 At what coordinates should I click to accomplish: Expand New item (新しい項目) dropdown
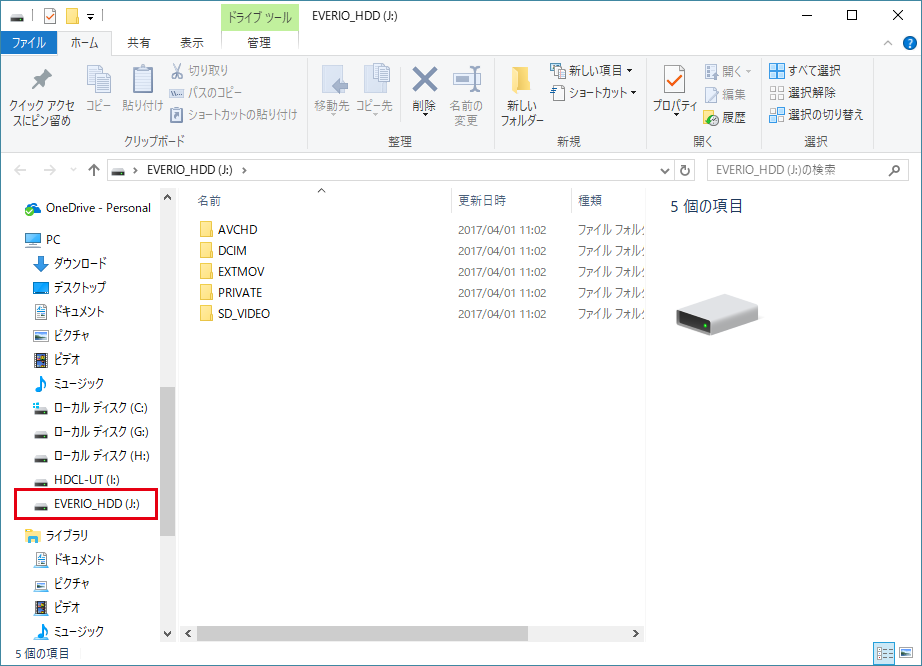tap(629, 71)
